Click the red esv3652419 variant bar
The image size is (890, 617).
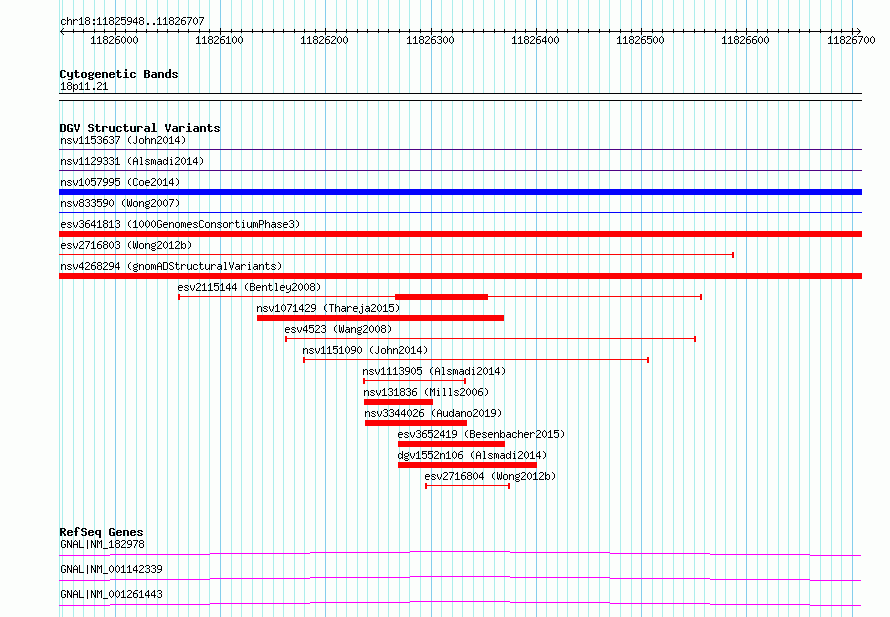coord(451,444)
